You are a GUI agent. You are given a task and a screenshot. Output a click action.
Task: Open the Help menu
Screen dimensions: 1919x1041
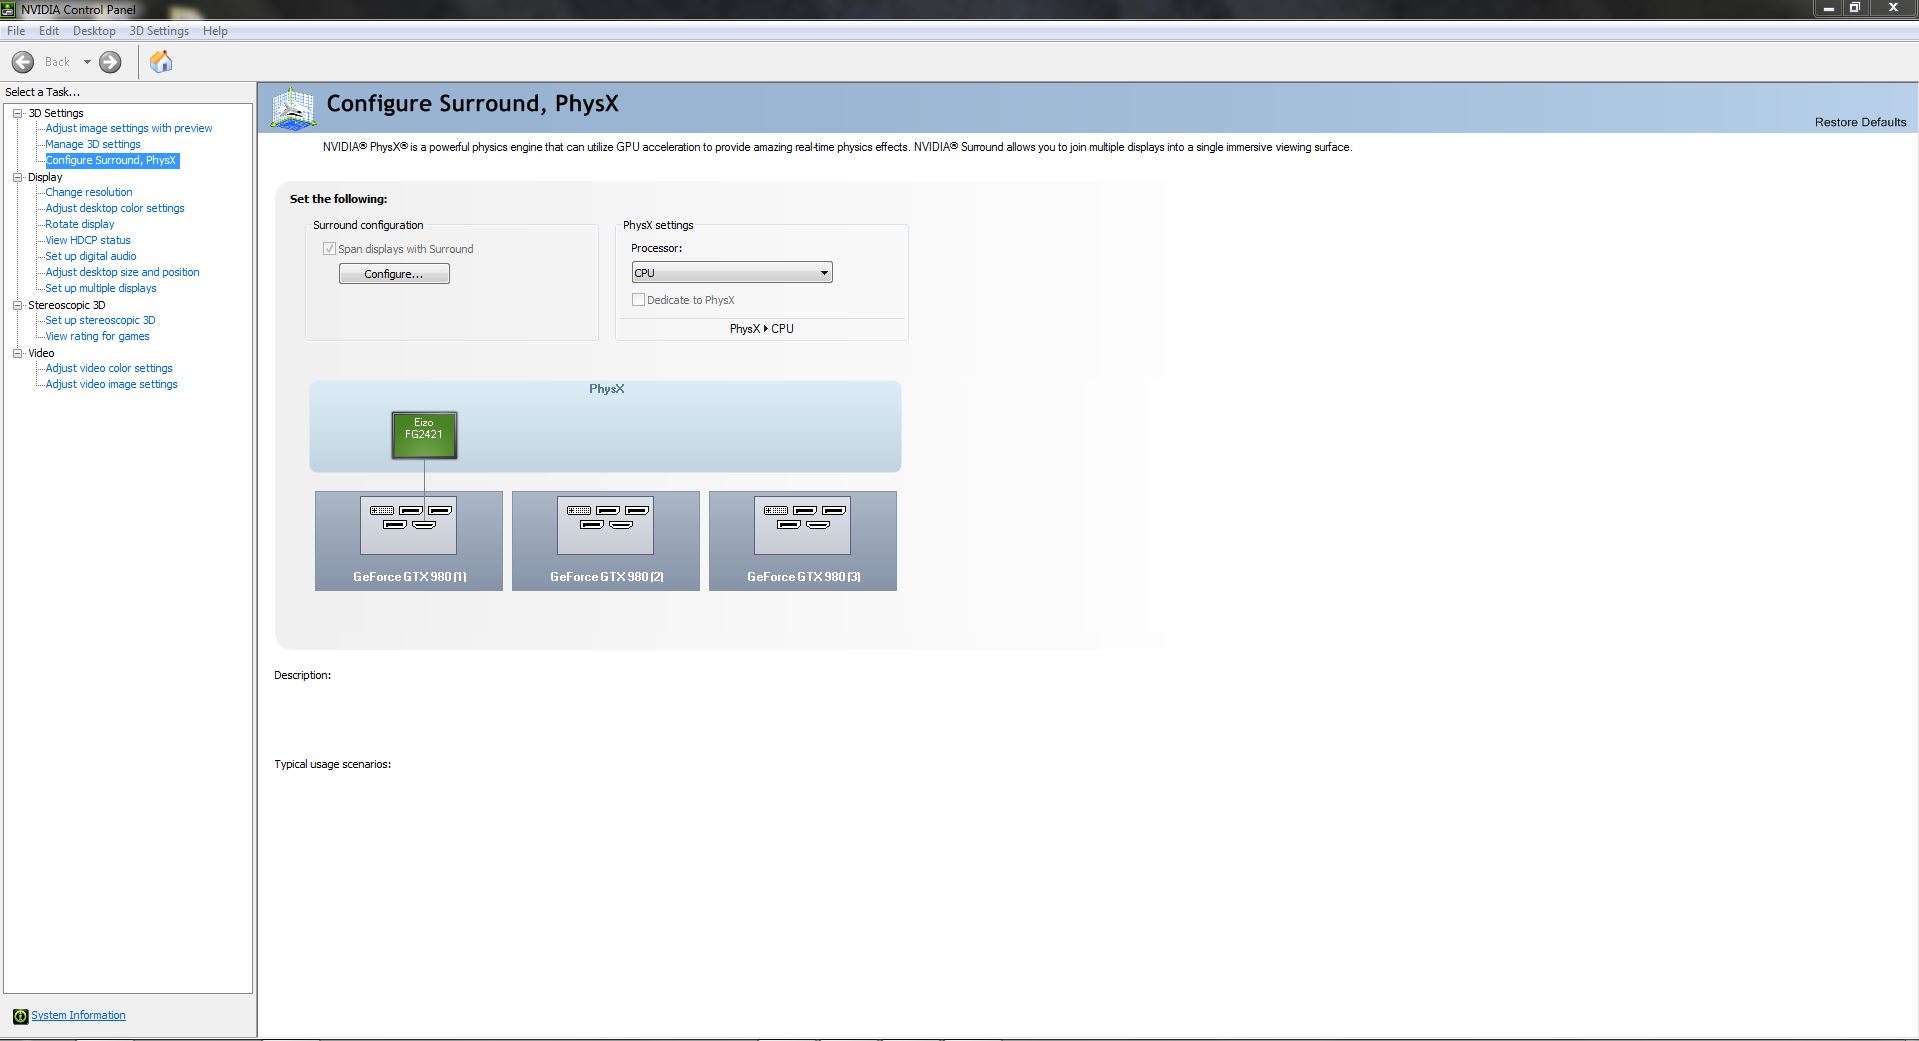pos(215,31)
